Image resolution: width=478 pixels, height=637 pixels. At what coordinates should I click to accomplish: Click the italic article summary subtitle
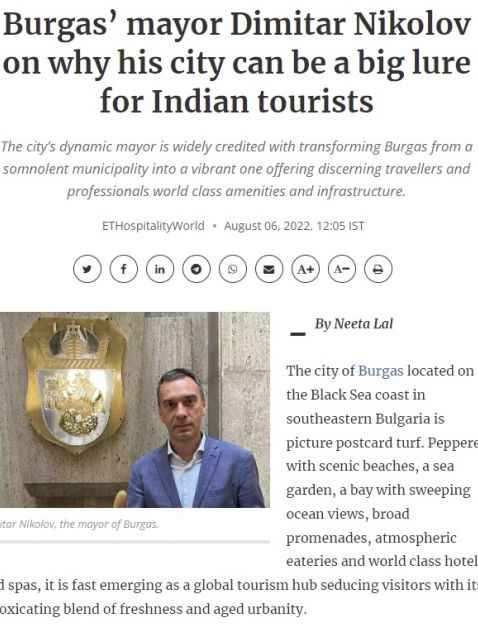[236, 169]
